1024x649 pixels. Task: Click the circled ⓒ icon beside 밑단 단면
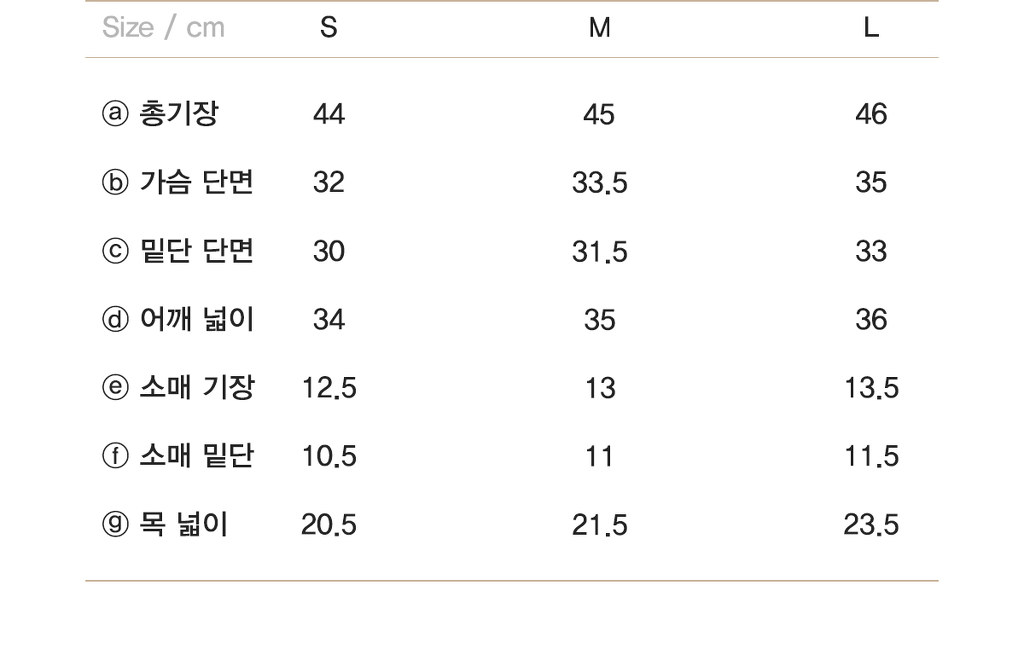click(115, 251)
